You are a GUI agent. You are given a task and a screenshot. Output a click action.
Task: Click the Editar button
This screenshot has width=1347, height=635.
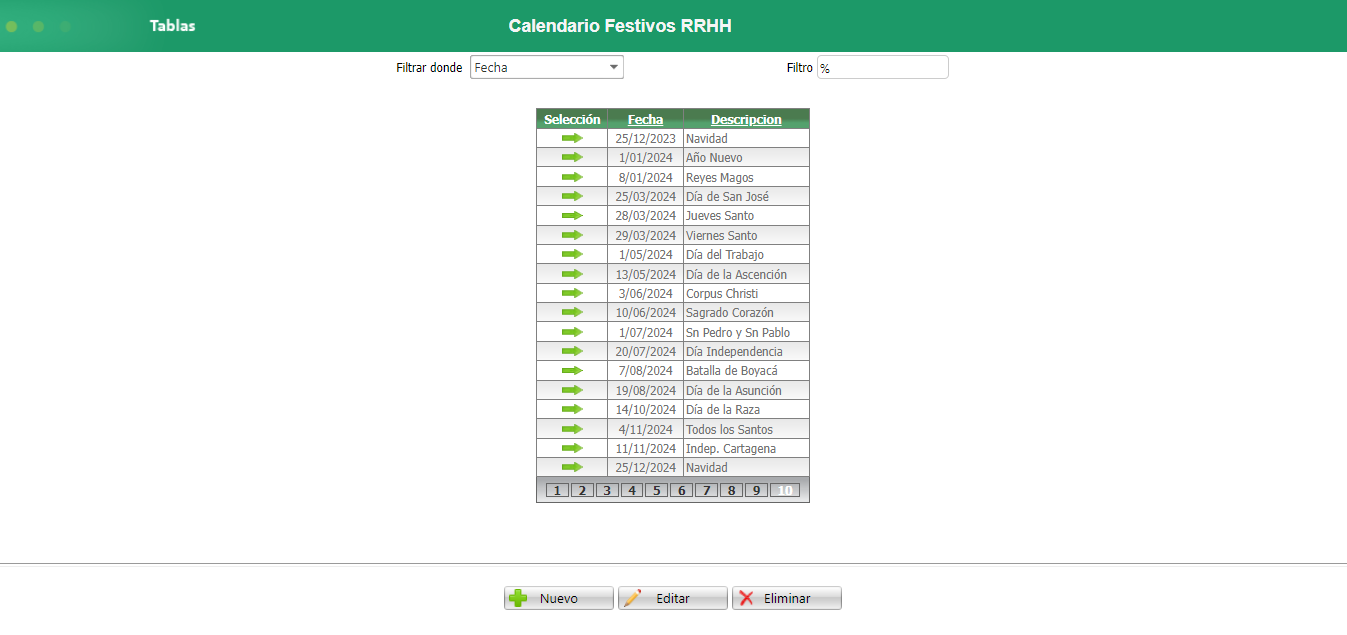(673, 598)
